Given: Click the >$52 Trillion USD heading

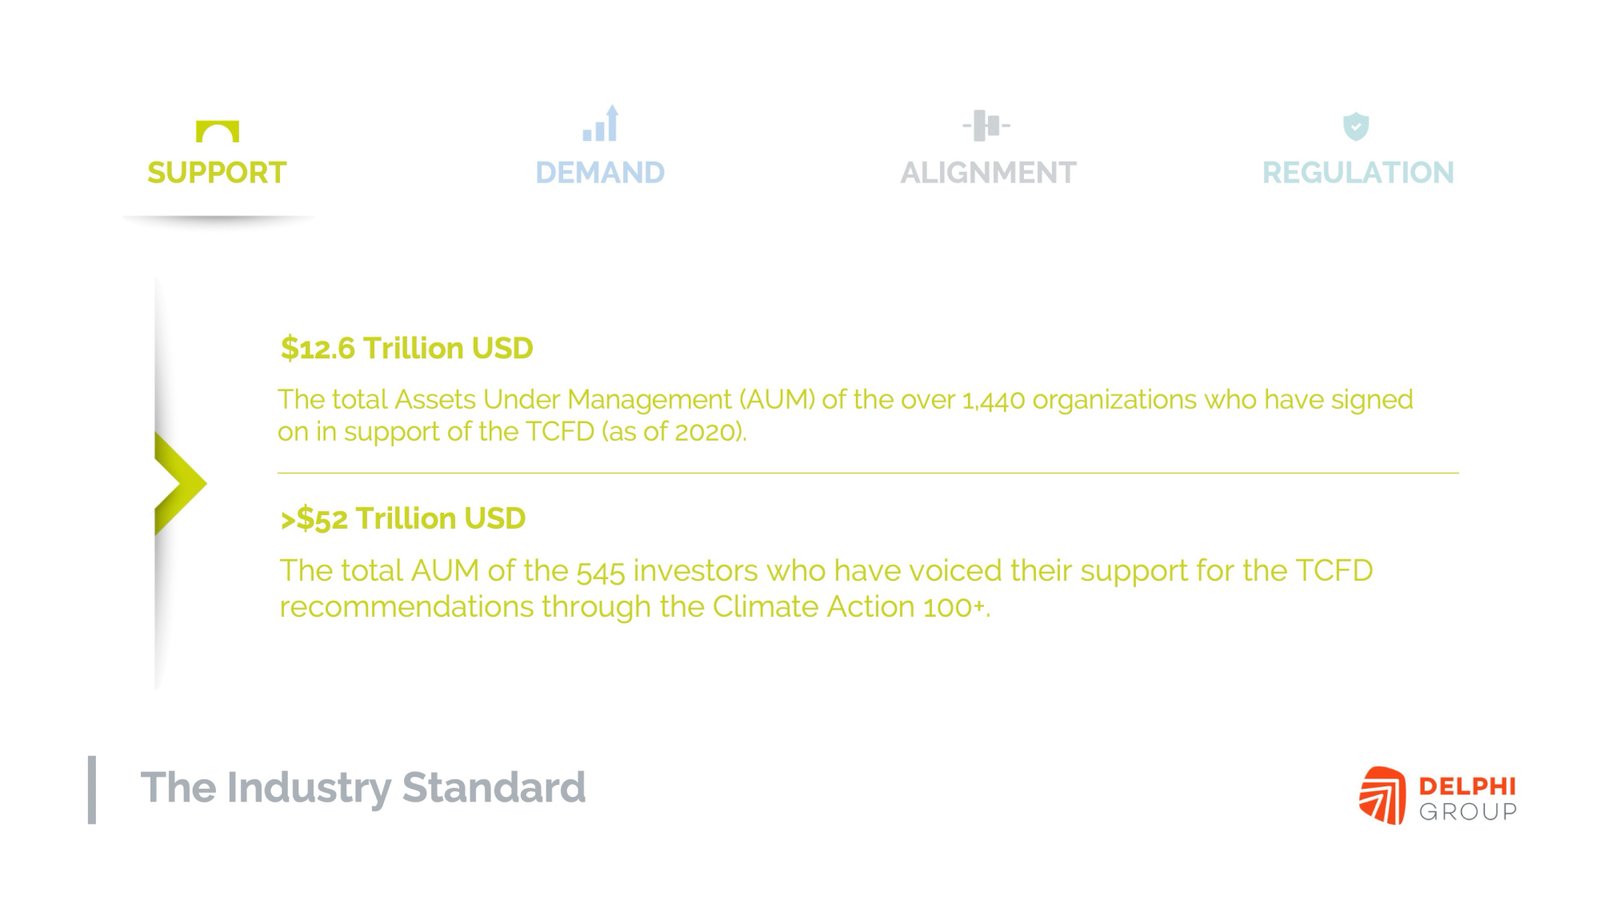Looking at the screenshot, I should coord(403,518).
